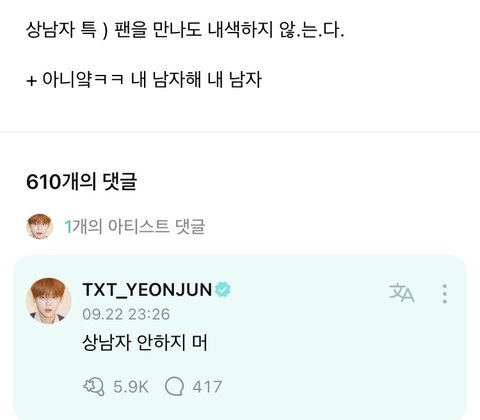The width and height of the screenshot is (480, 420).
Task: Click small avatar beside artist comments label
Action: 40,227
